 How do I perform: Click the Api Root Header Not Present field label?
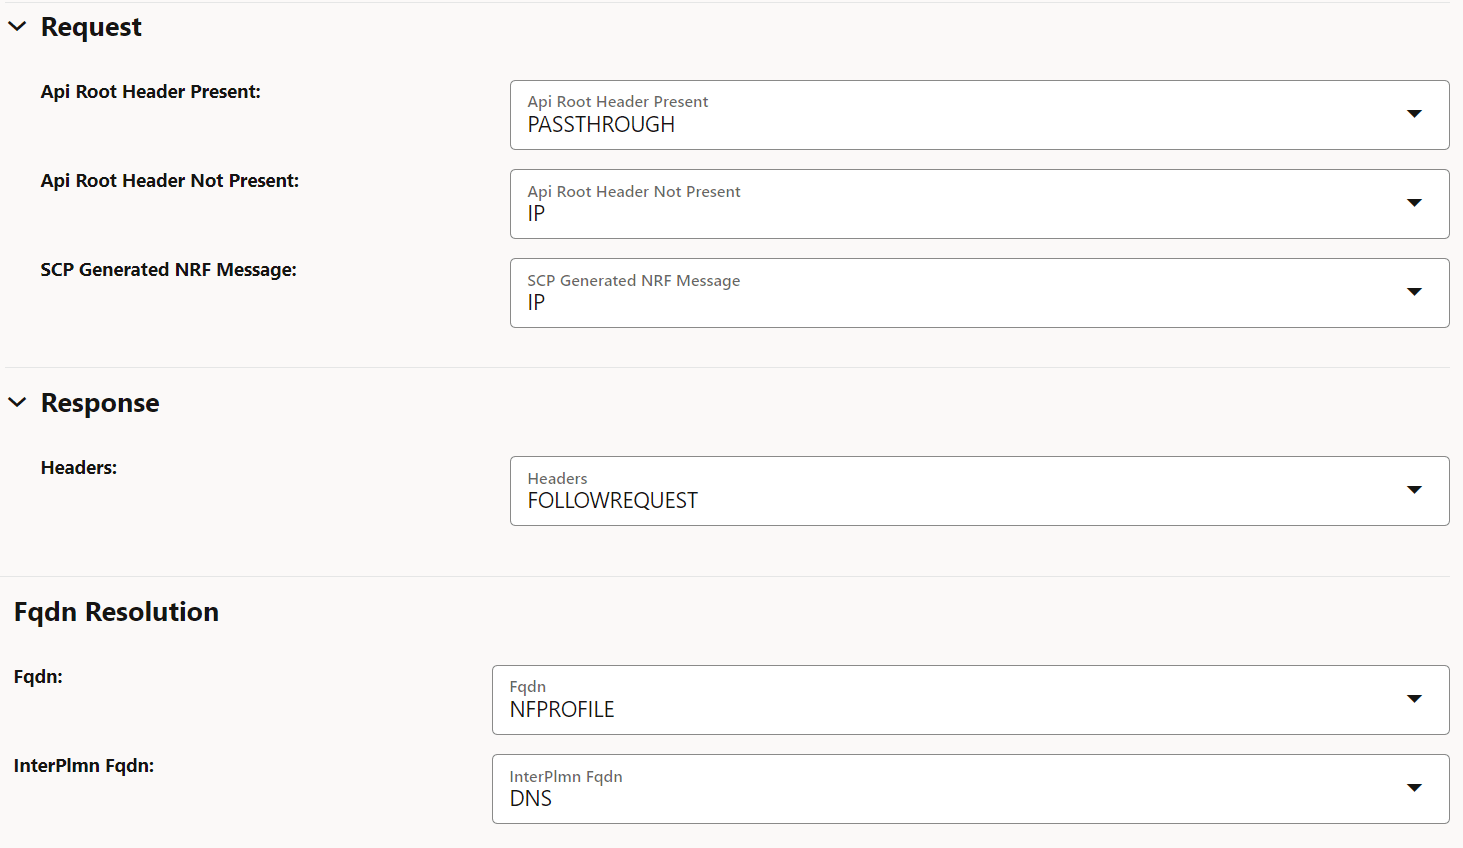coord(169,180)
